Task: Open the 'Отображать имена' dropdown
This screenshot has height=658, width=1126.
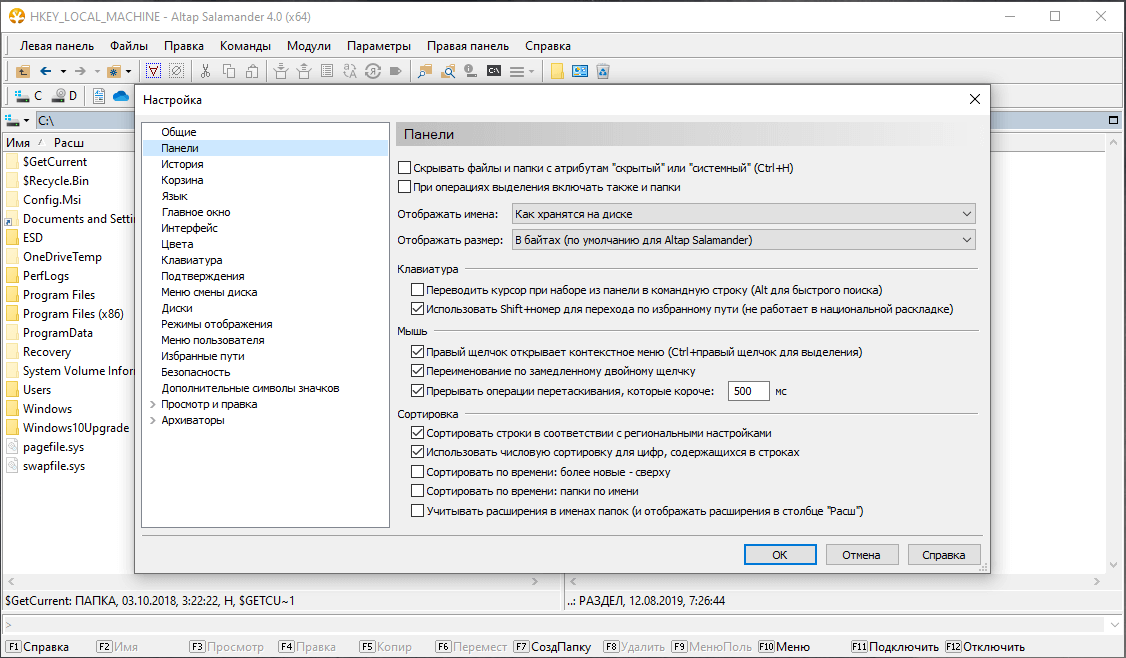Action: click(743, 214)
